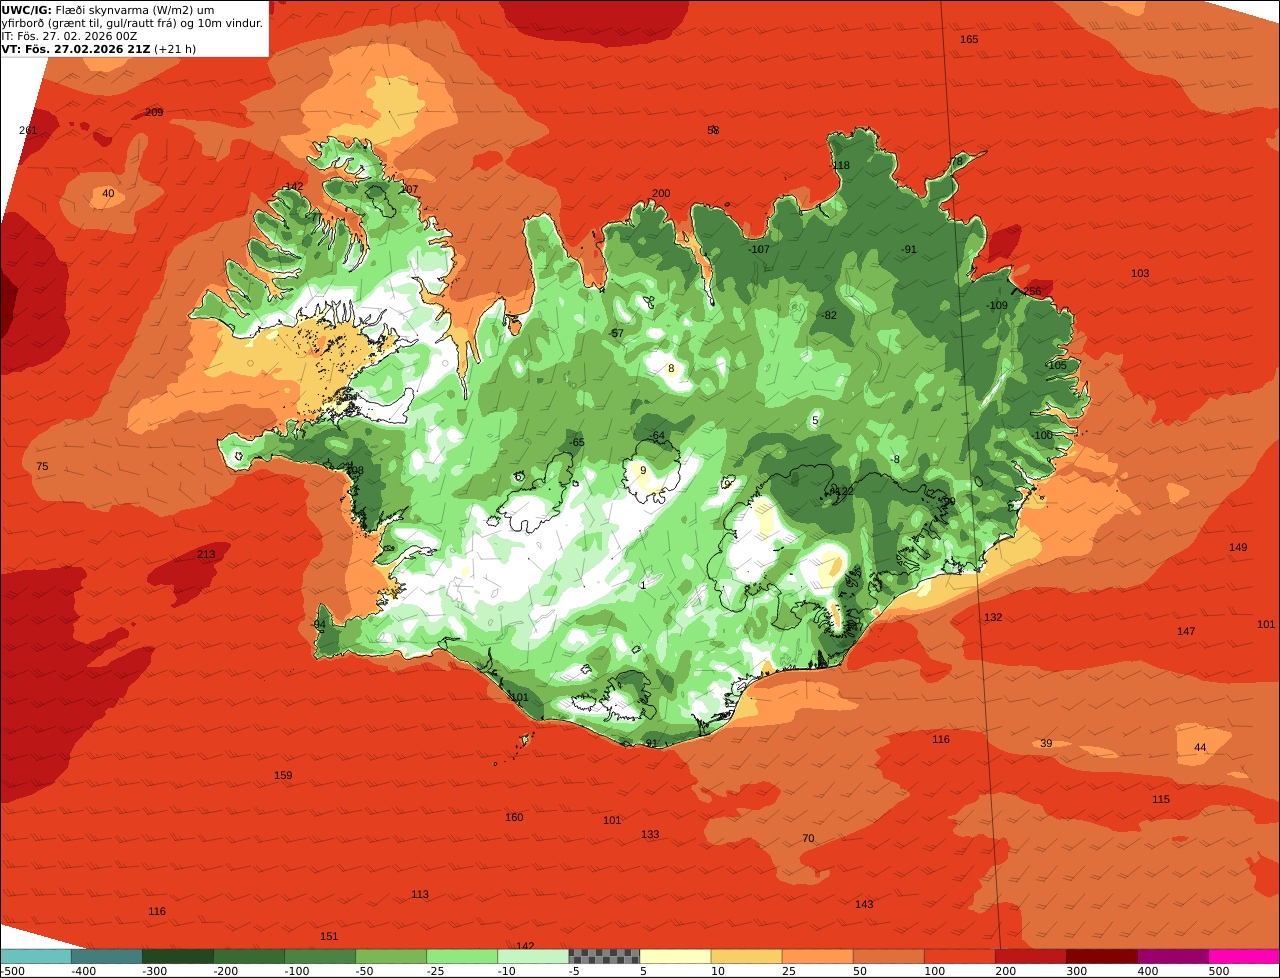Image resolution: width=1280 pixels, height=978 pixels.
Task: Select the dark maroon swatch between 300 and 400
Action: click(1101, 956)
